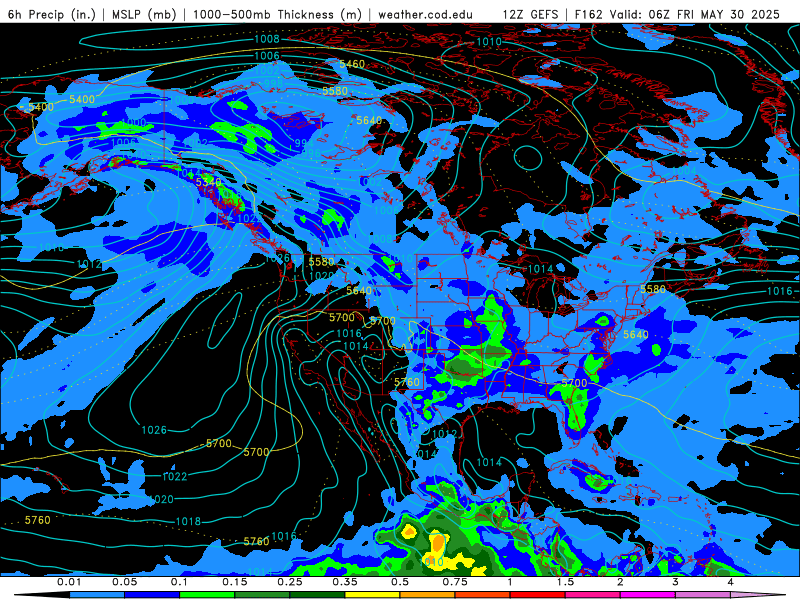Select the 0.35 inch yellow legend swatch
The image size is (800, 600).
click(x=372, y=595)
